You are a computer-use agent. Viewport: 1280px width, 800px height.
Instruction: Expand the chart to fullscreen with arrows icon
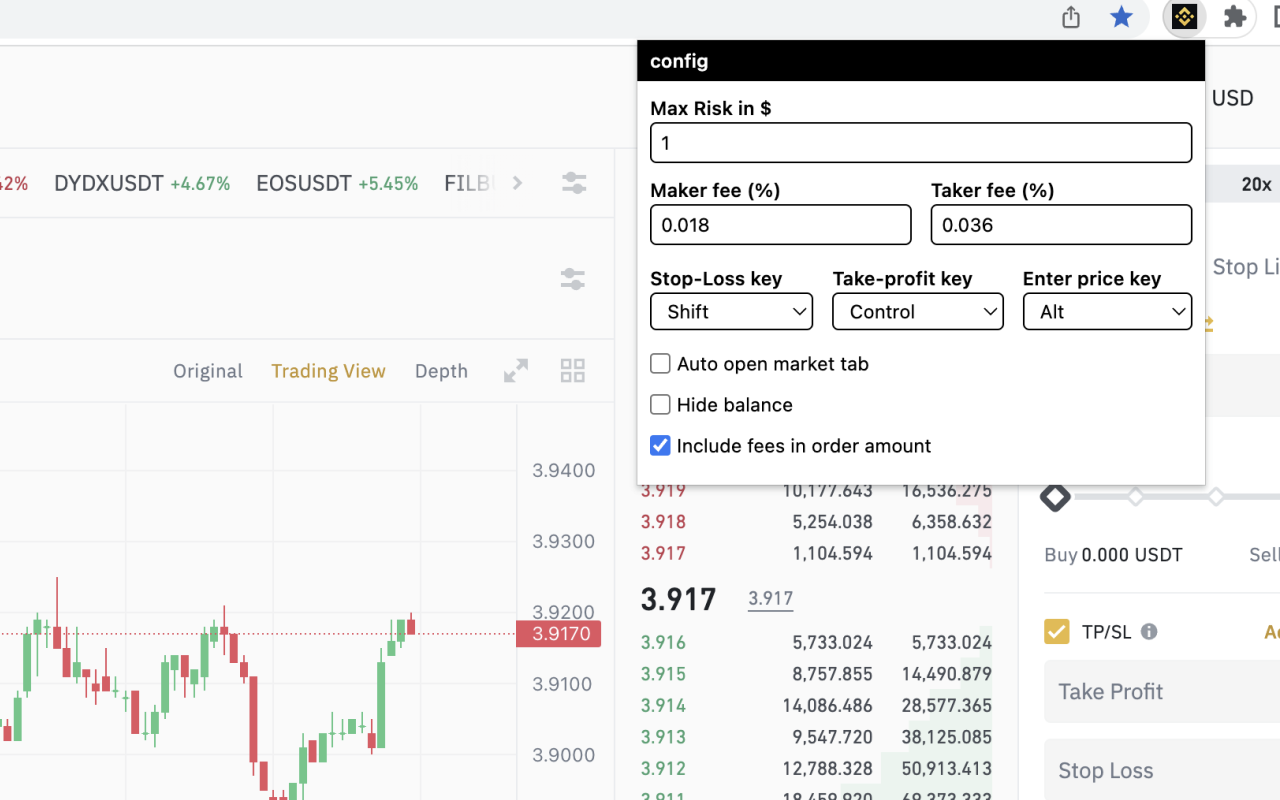515,370
